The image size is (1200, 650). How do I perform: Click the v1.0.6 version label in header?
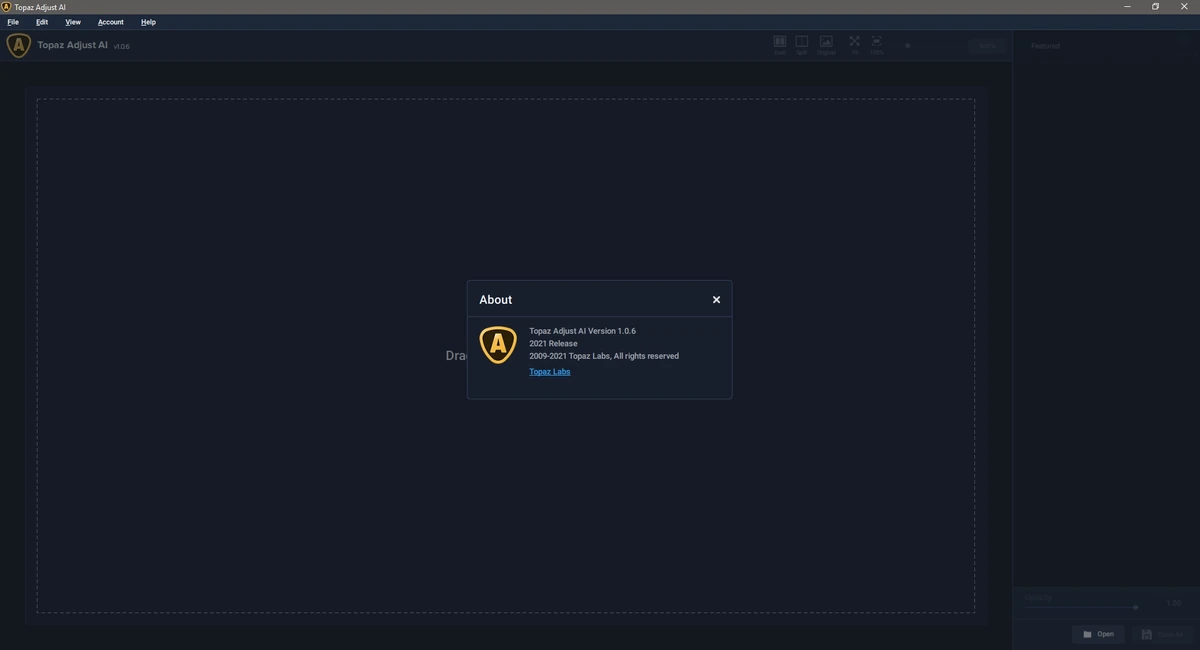pos(121,47)
